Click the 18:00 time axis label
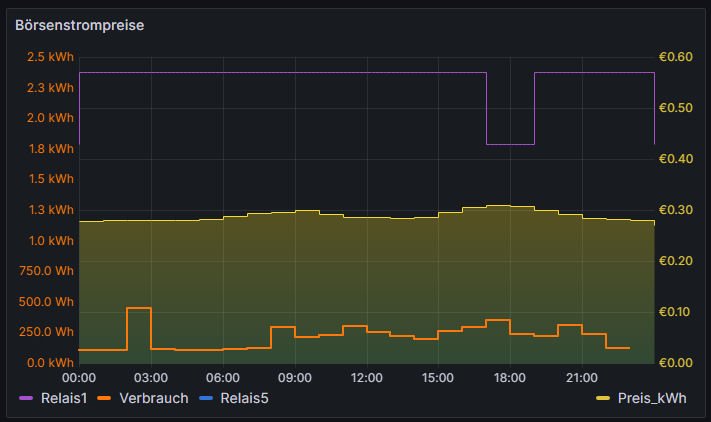 [510, 378]
